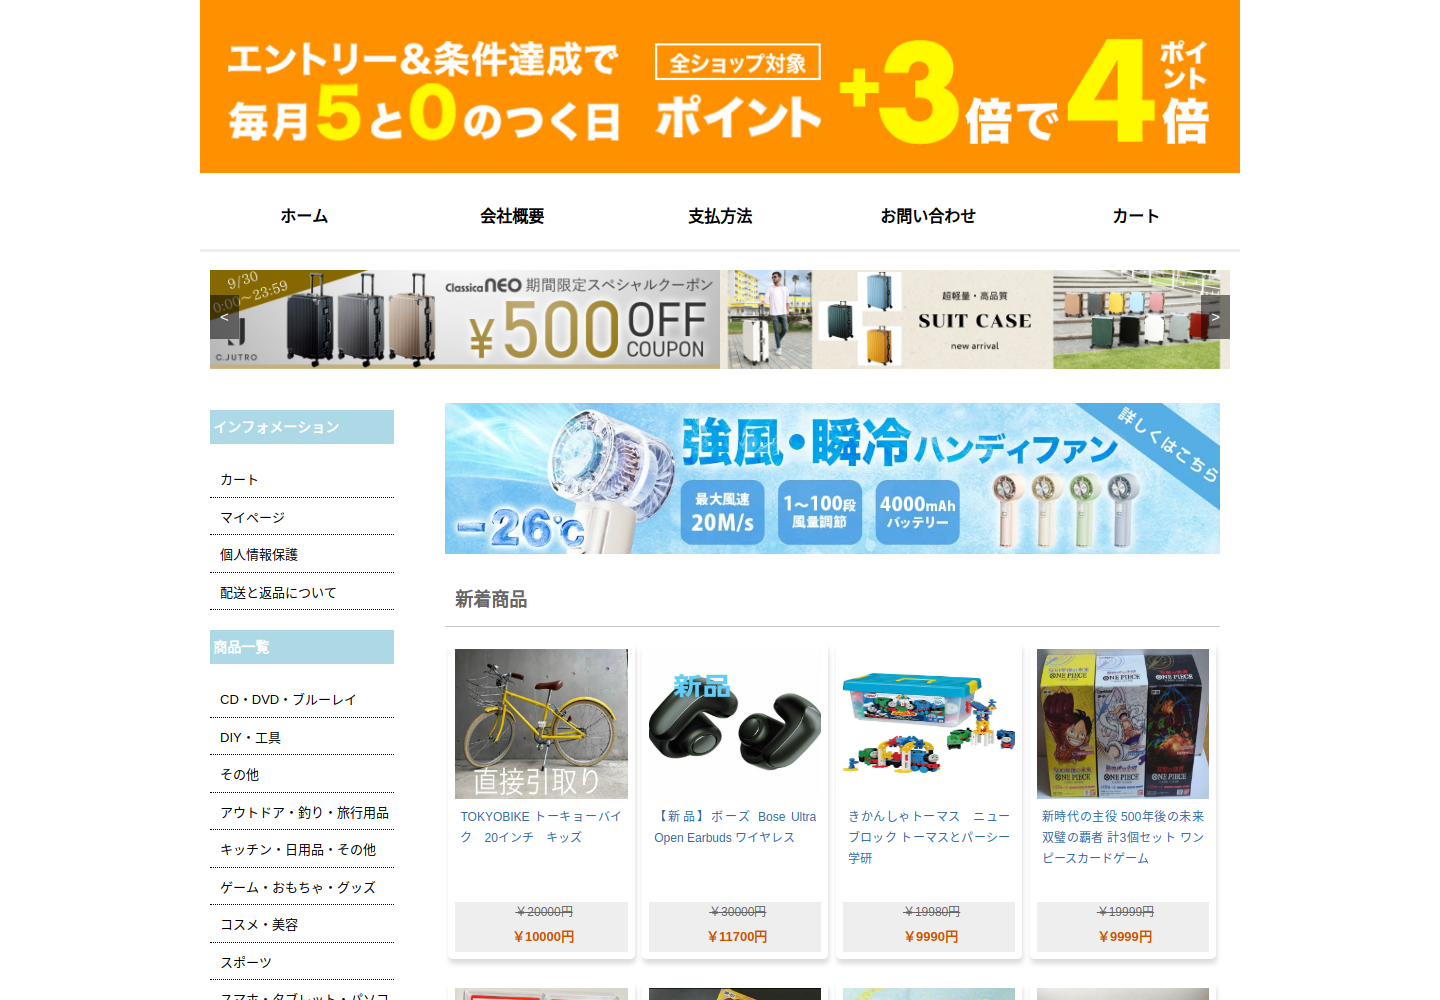
Task: Open the ¥500 OFF coupon banner
Action: pyautogui.click(x=465, y=319)
